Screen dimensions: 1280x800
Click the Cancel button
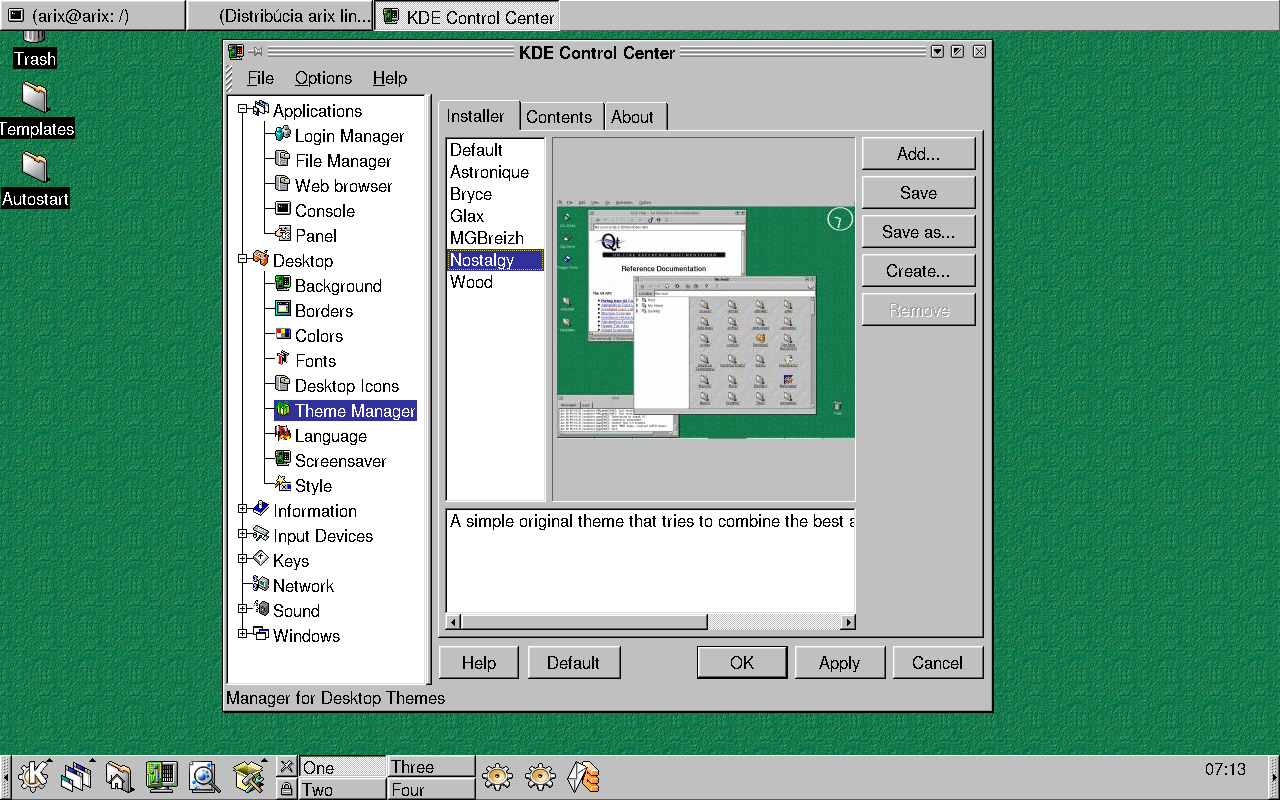point(937,662)
